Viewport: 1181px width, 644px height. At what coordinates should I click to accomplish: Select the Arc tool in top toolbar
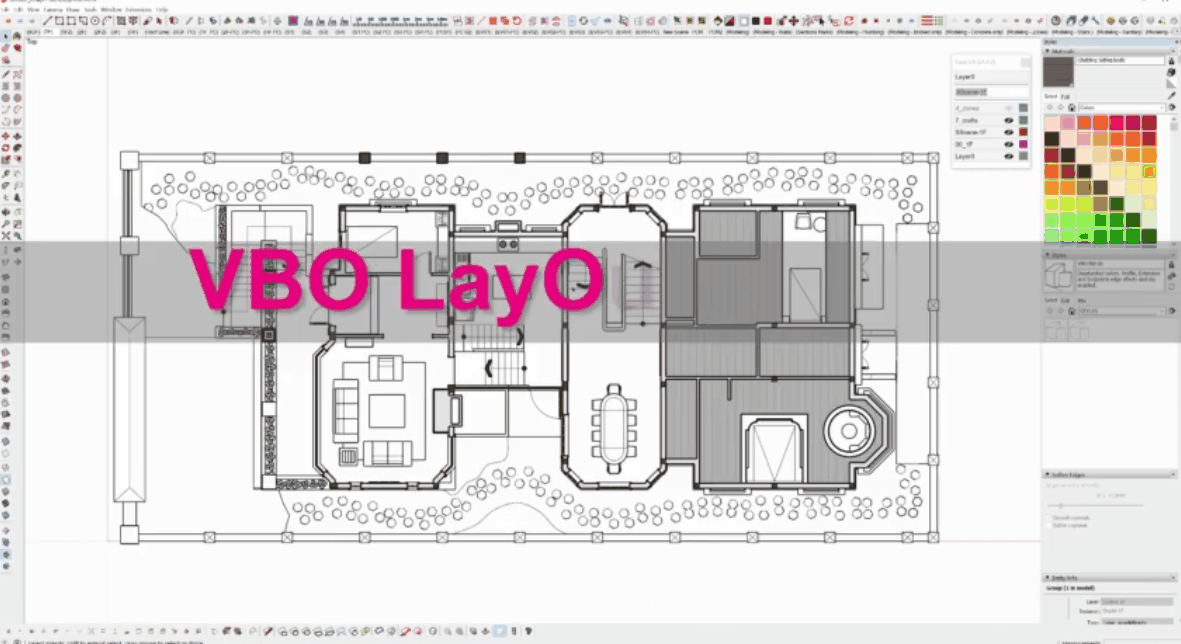point(107,20)
